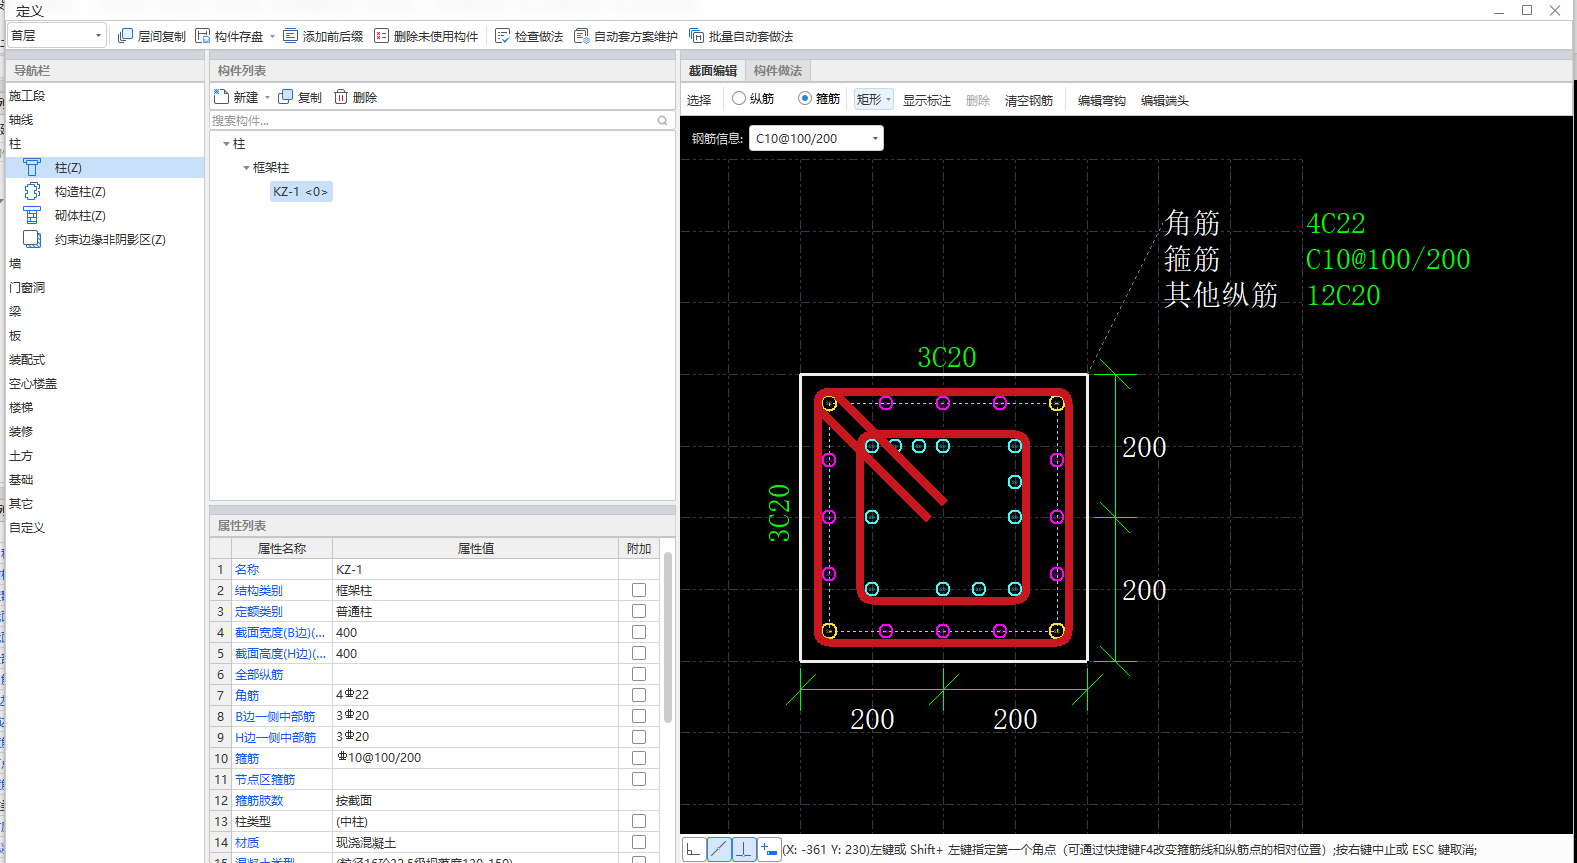This screenshot has height=863, width=1577.
Task: Select the 纵筋 radio button
Action: [739, 98]
